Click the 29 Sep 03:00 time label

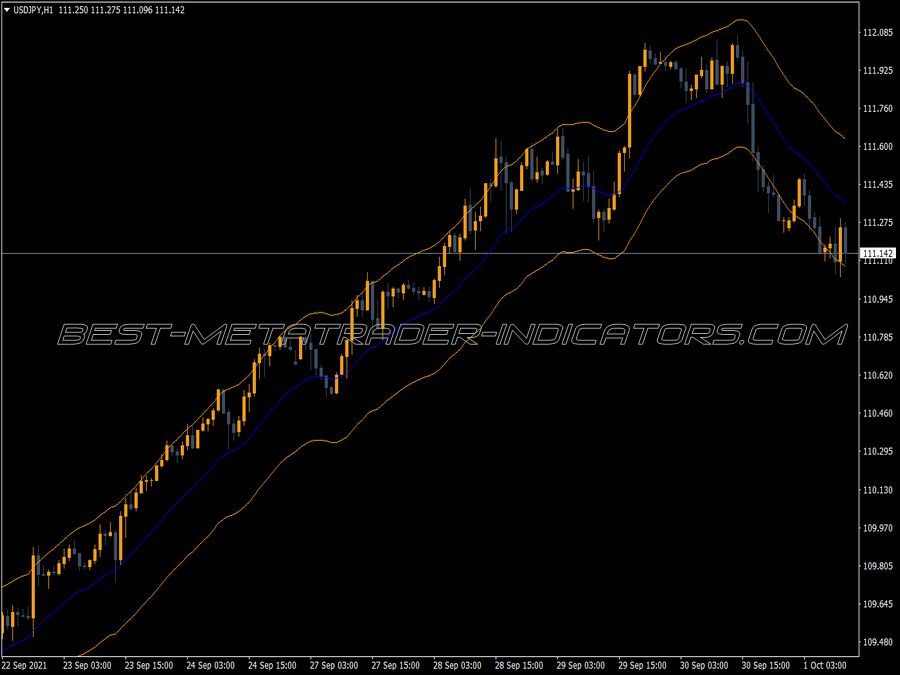click(x=580, y=666)
